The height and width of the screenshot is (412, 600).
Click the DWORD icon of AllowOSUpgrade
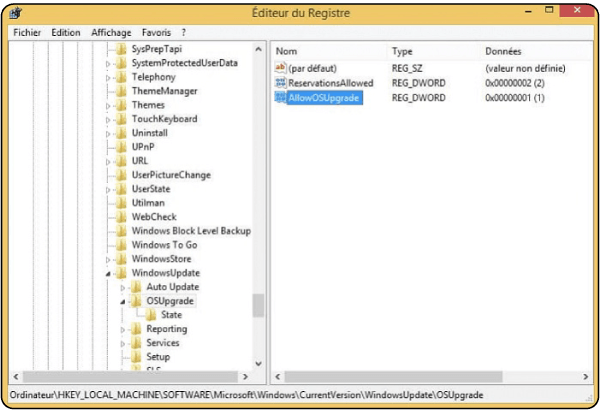(x=280, y=98)
